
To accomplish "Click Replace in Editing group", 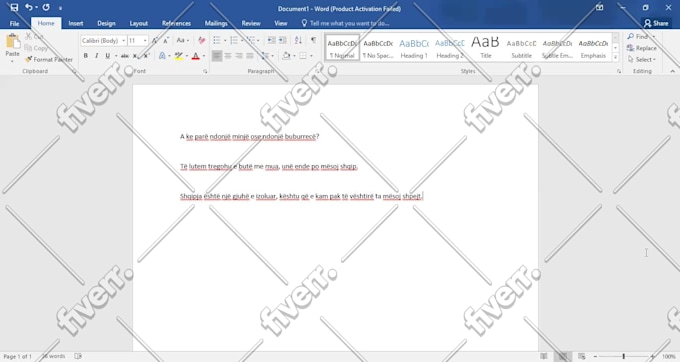I will (x=642, y=48).
